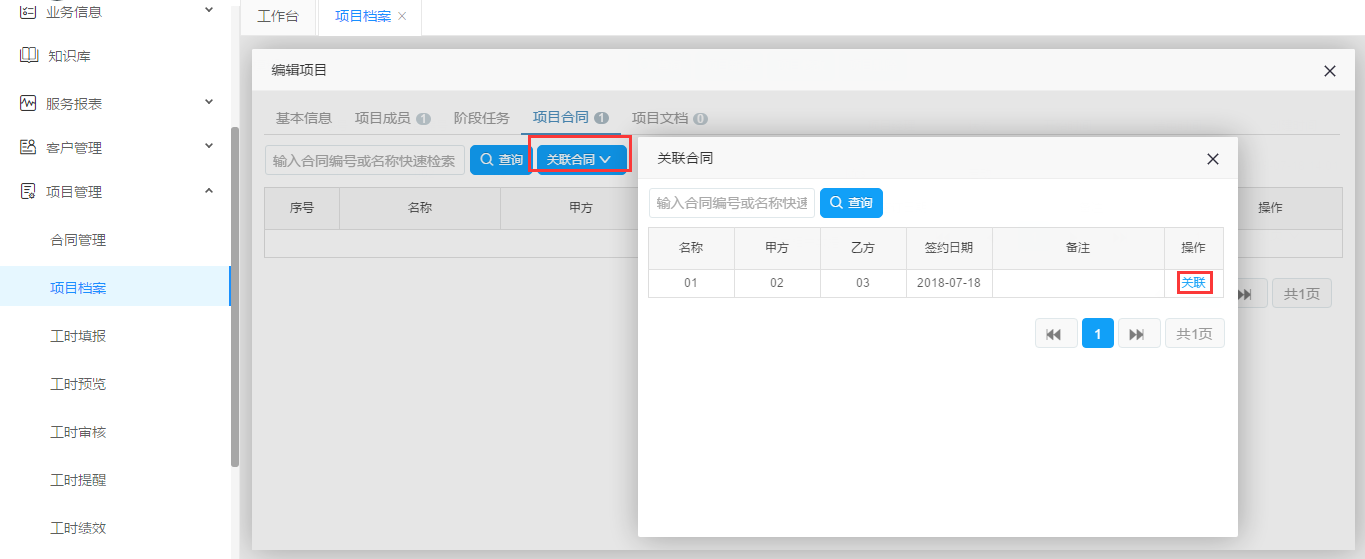Screen dimensions: 1365x559
Task: Switch to the 阶段任务 tab
Action: 481,118
